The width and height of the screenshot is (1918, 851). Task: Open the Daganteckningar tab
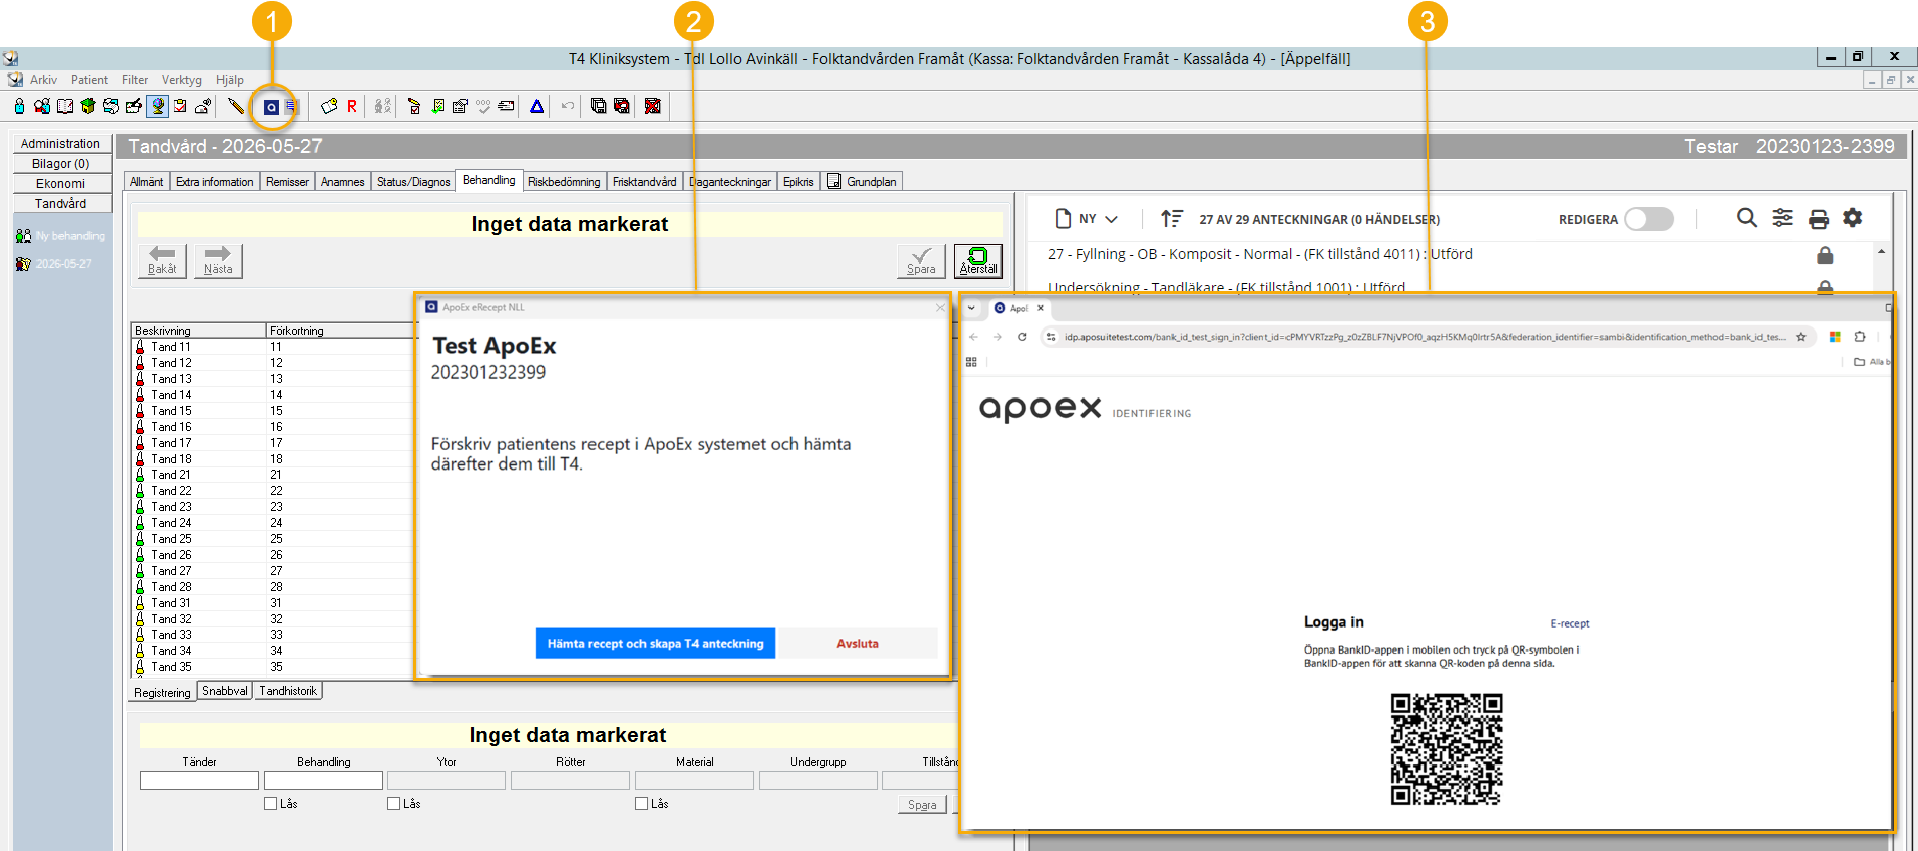730,182
